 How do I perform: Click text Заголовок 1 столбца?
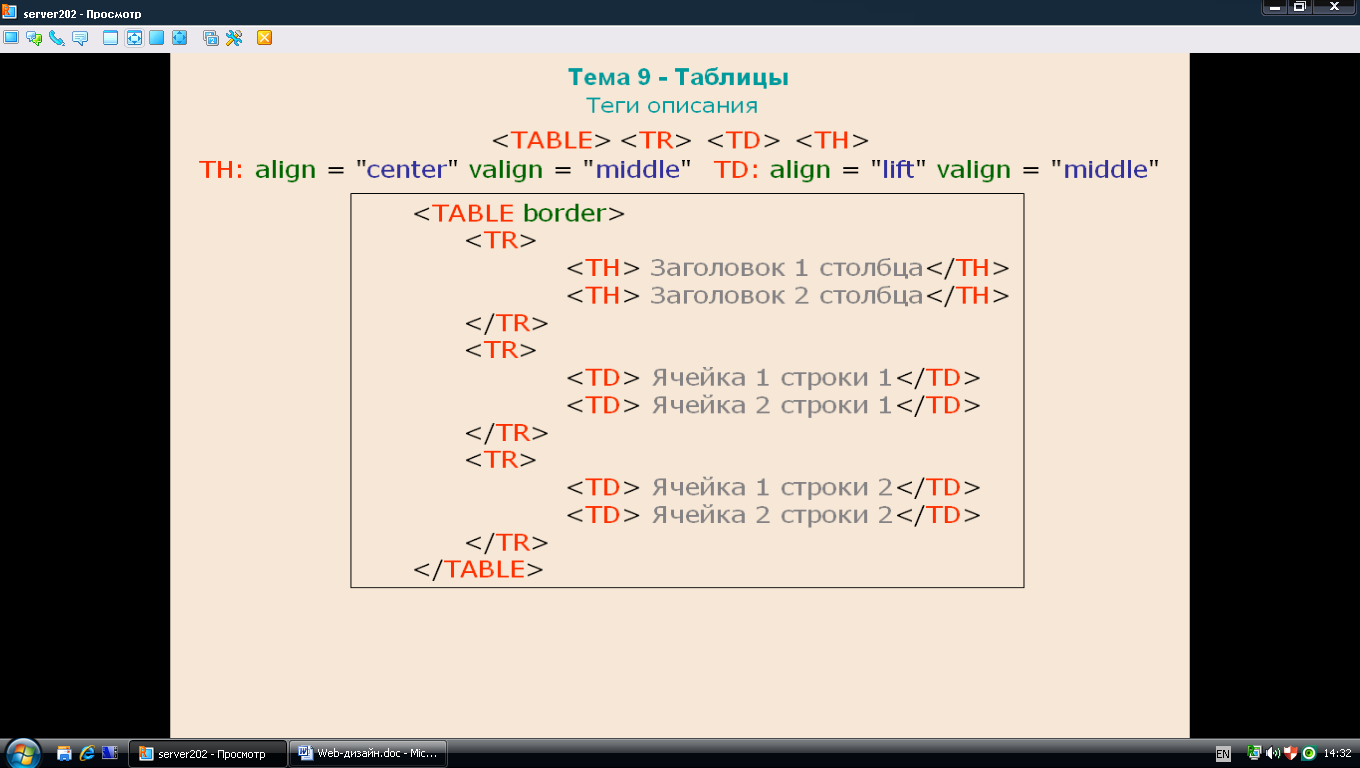pyautogui.click(x=786, y=268)
